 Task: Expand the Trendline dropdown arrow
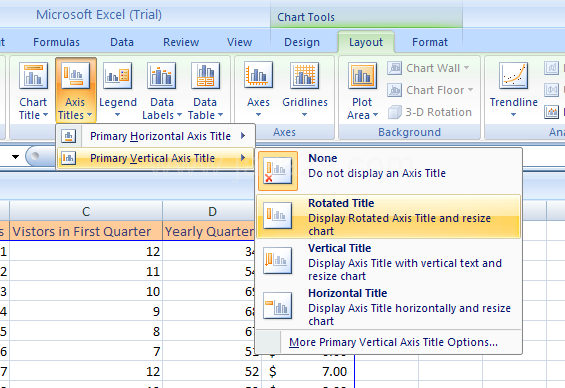513,115
